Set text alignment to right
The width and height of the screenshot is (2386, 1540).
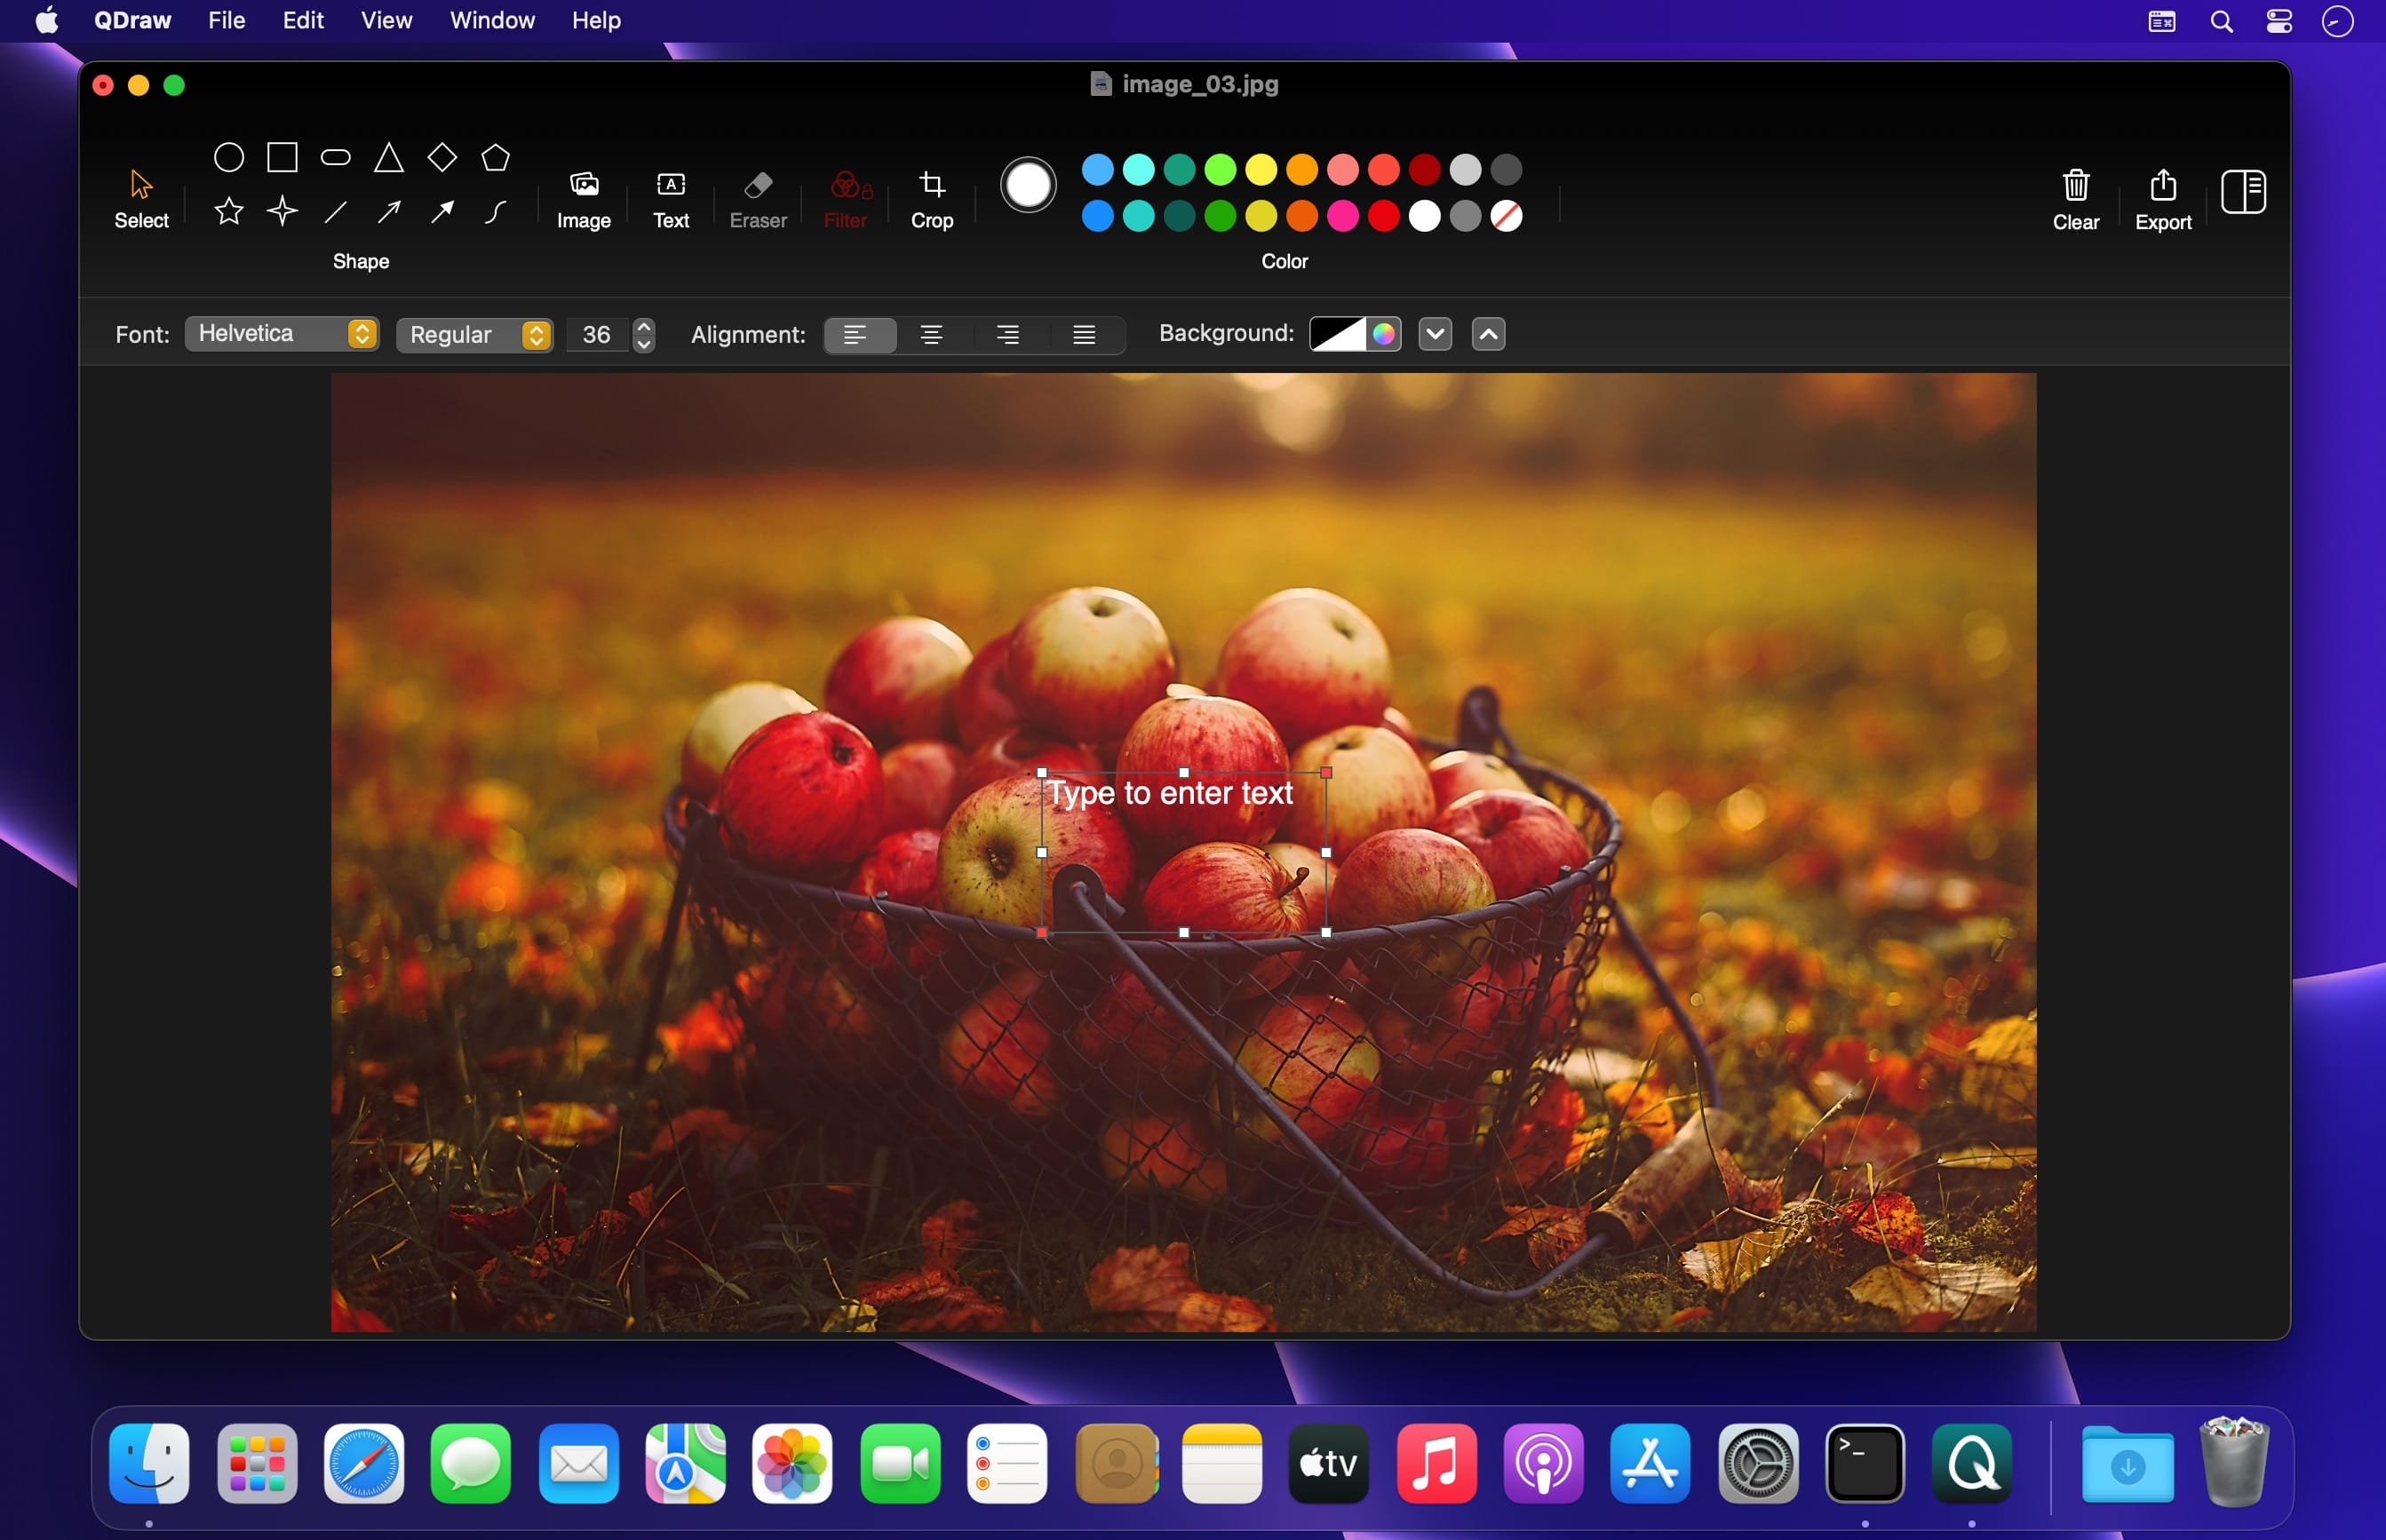pos(1007,335)
